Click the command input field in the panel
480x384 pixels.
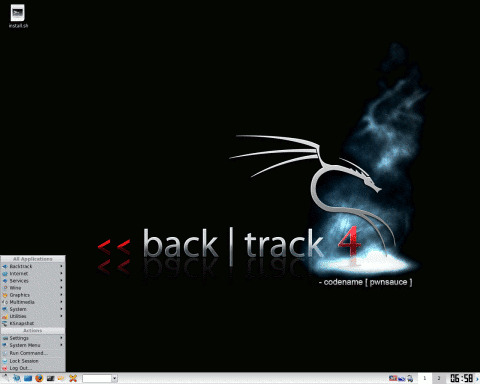(x=97, y=378)
